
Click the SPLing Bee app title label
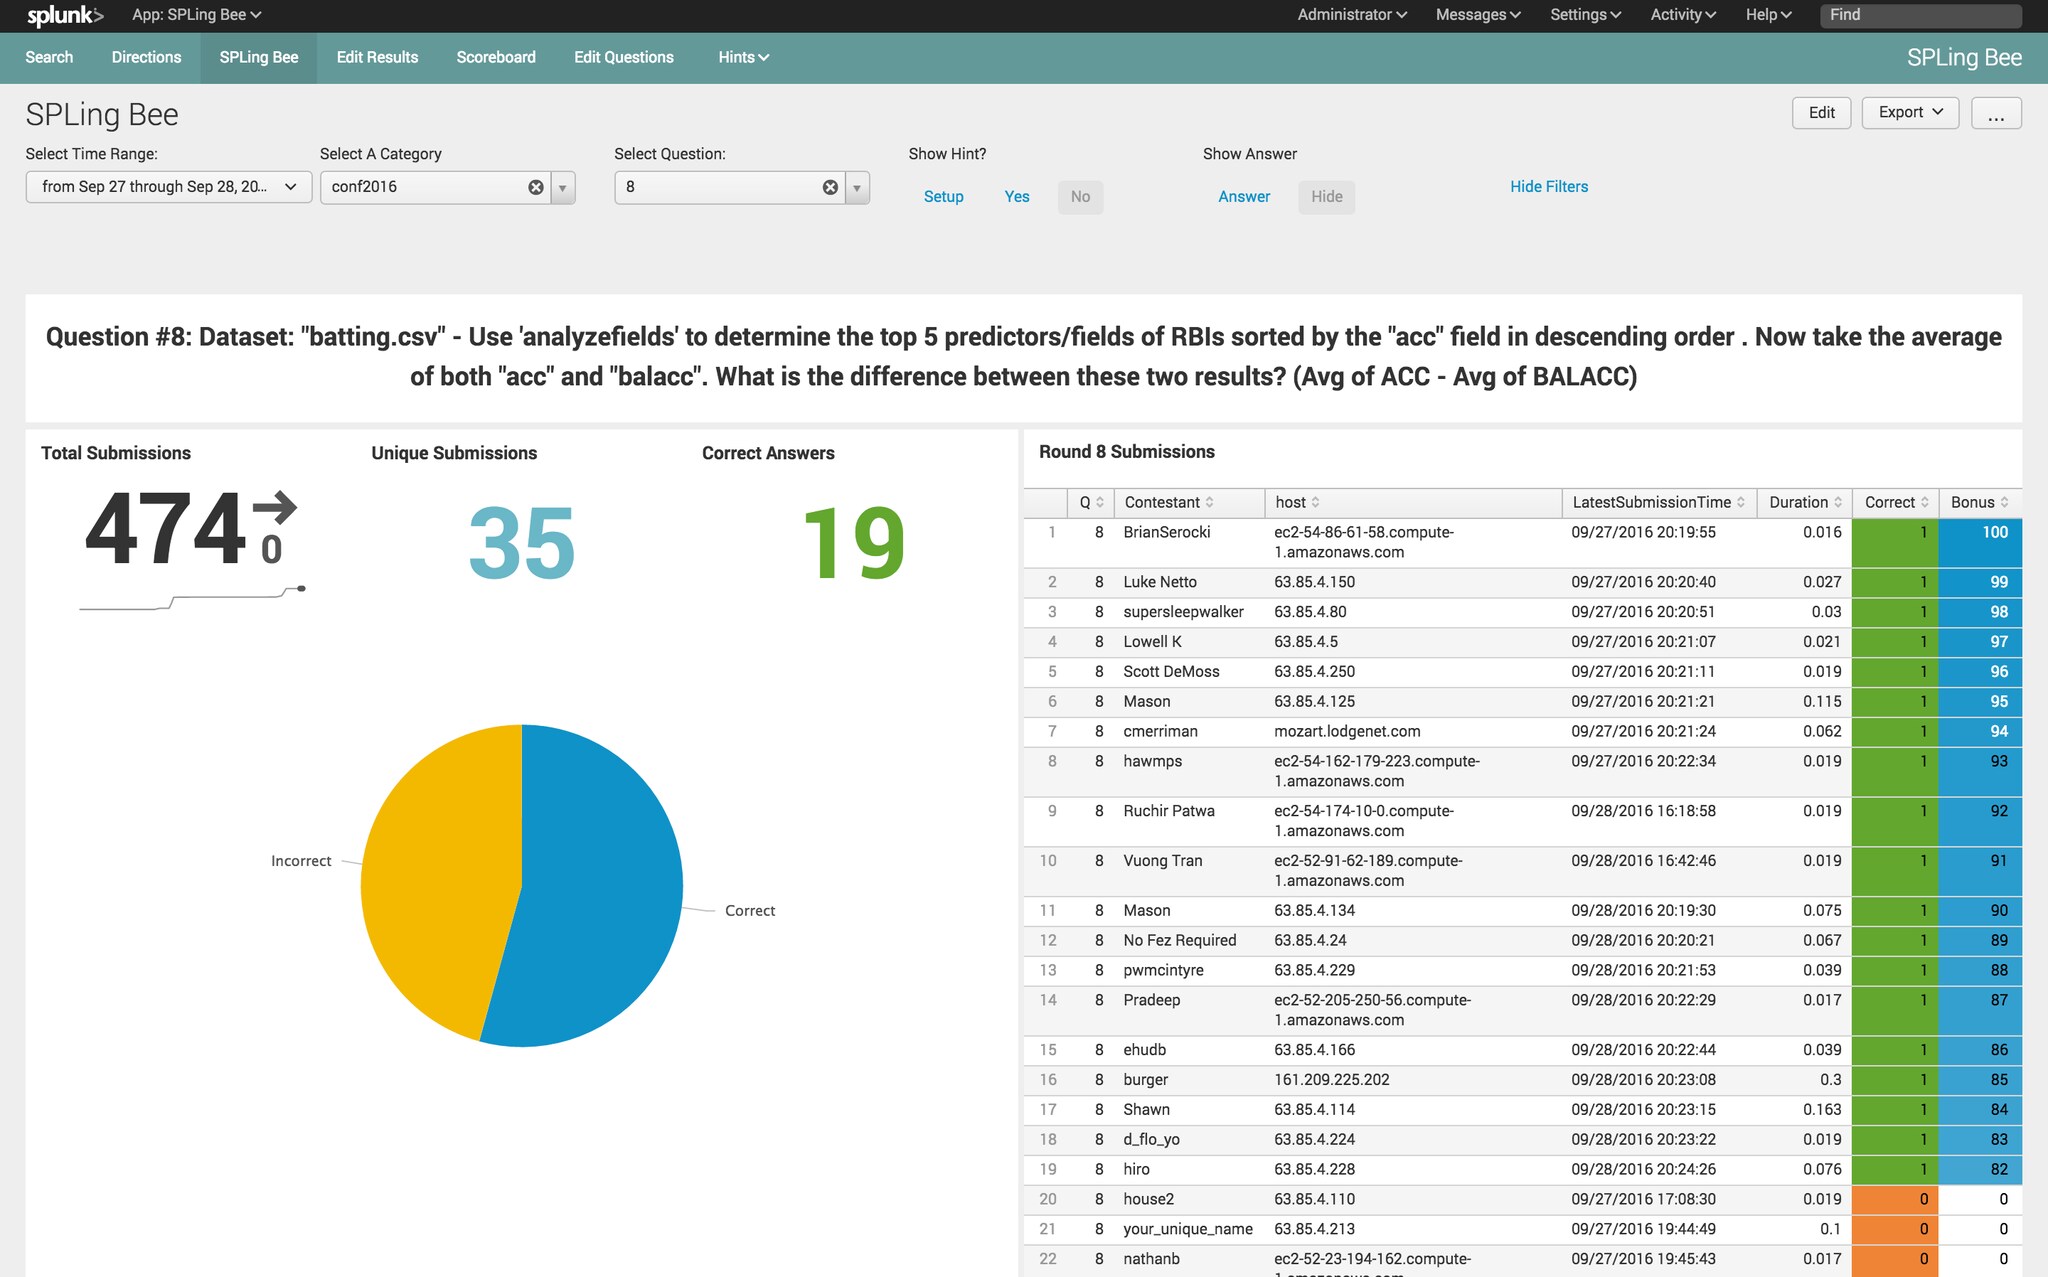coord(1964,58)
